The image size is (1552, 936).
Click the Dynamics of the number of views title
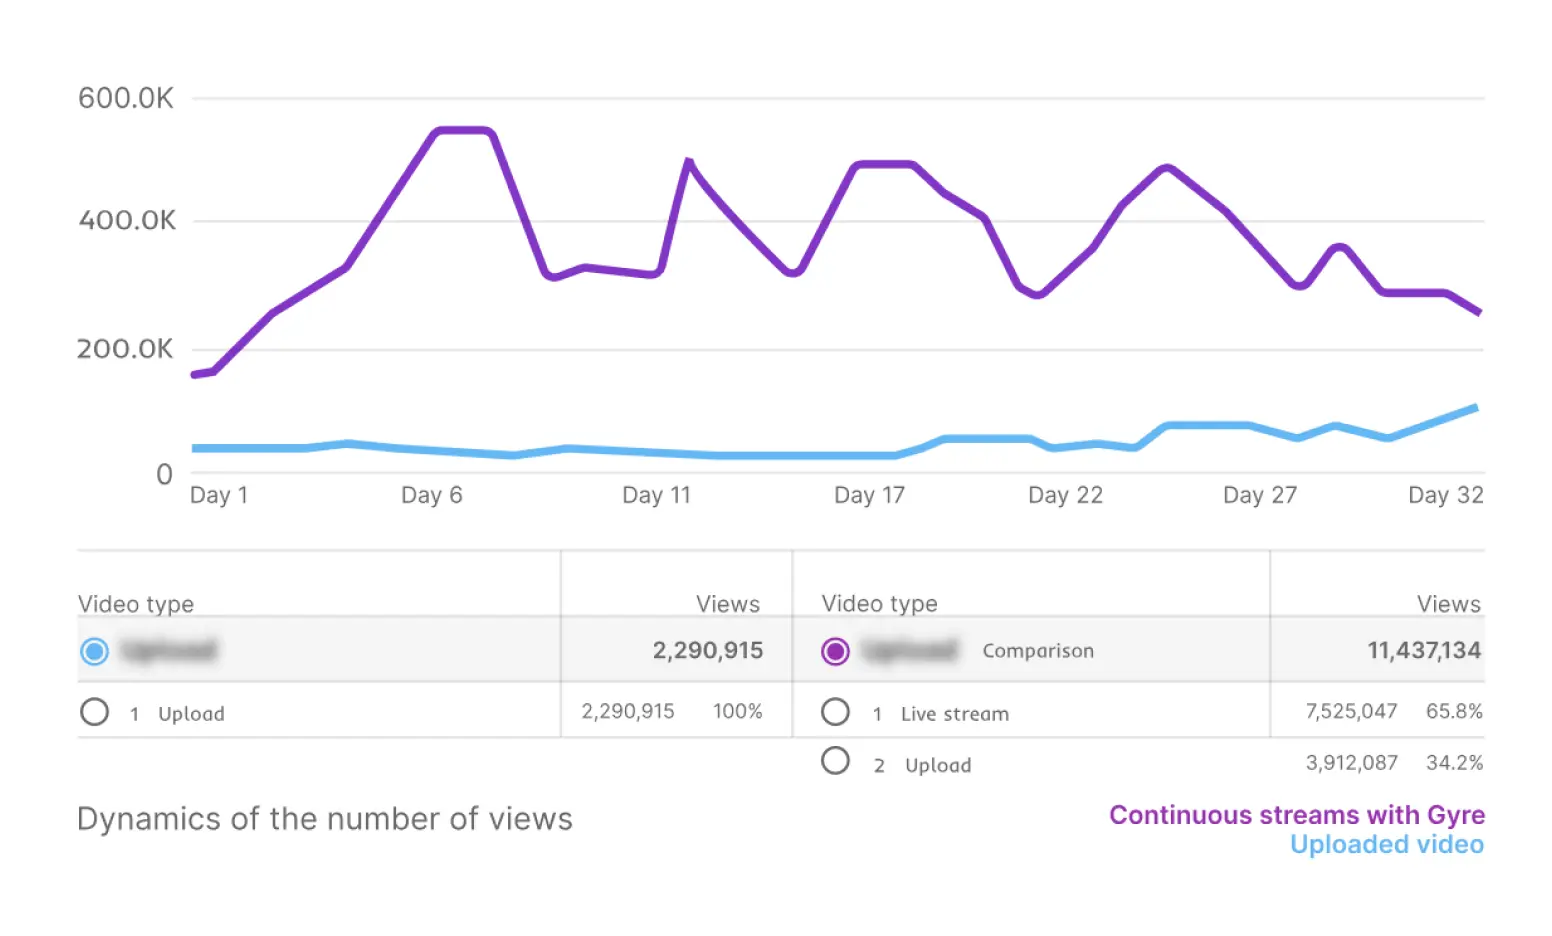(x=325, y=819)
